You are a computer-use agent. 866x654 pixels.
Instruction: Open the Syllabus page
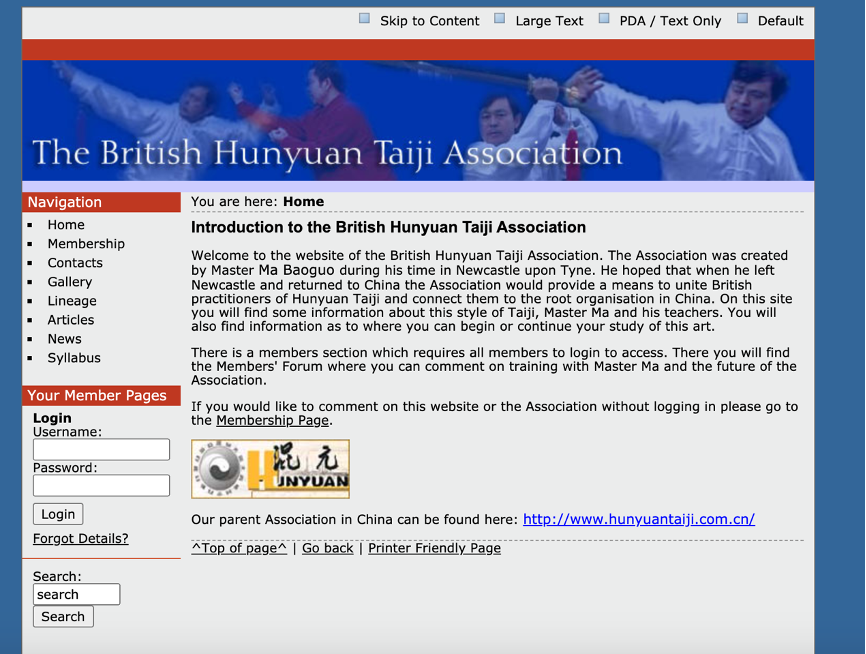click(74, 358)
